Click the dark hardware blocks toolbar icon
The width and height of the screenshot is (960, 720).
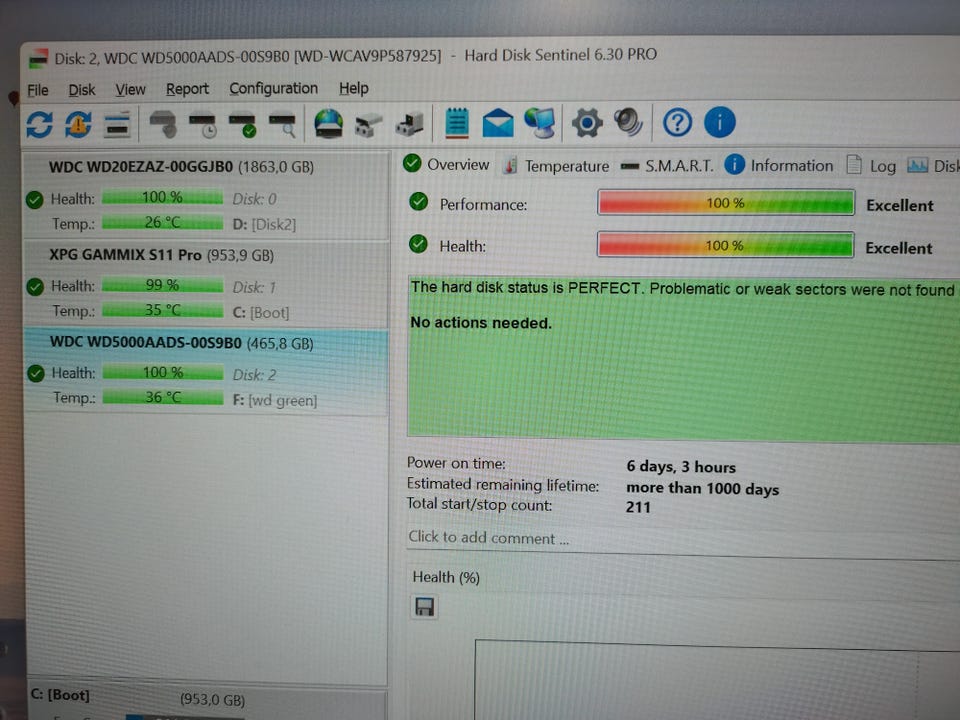(410, 124)
